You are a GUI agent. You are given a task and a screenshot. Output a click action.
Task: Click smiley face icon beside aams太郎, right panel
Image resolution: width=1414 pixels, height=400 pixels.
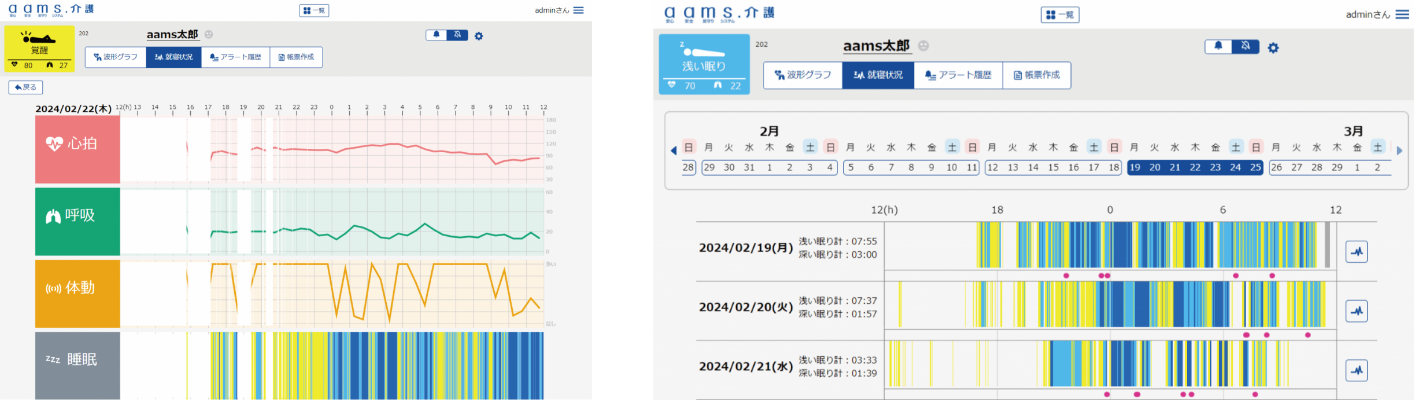point(924,46)
